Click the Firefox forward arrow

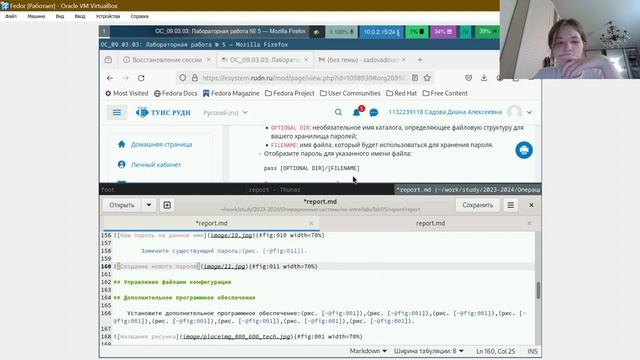click(126, 78)
